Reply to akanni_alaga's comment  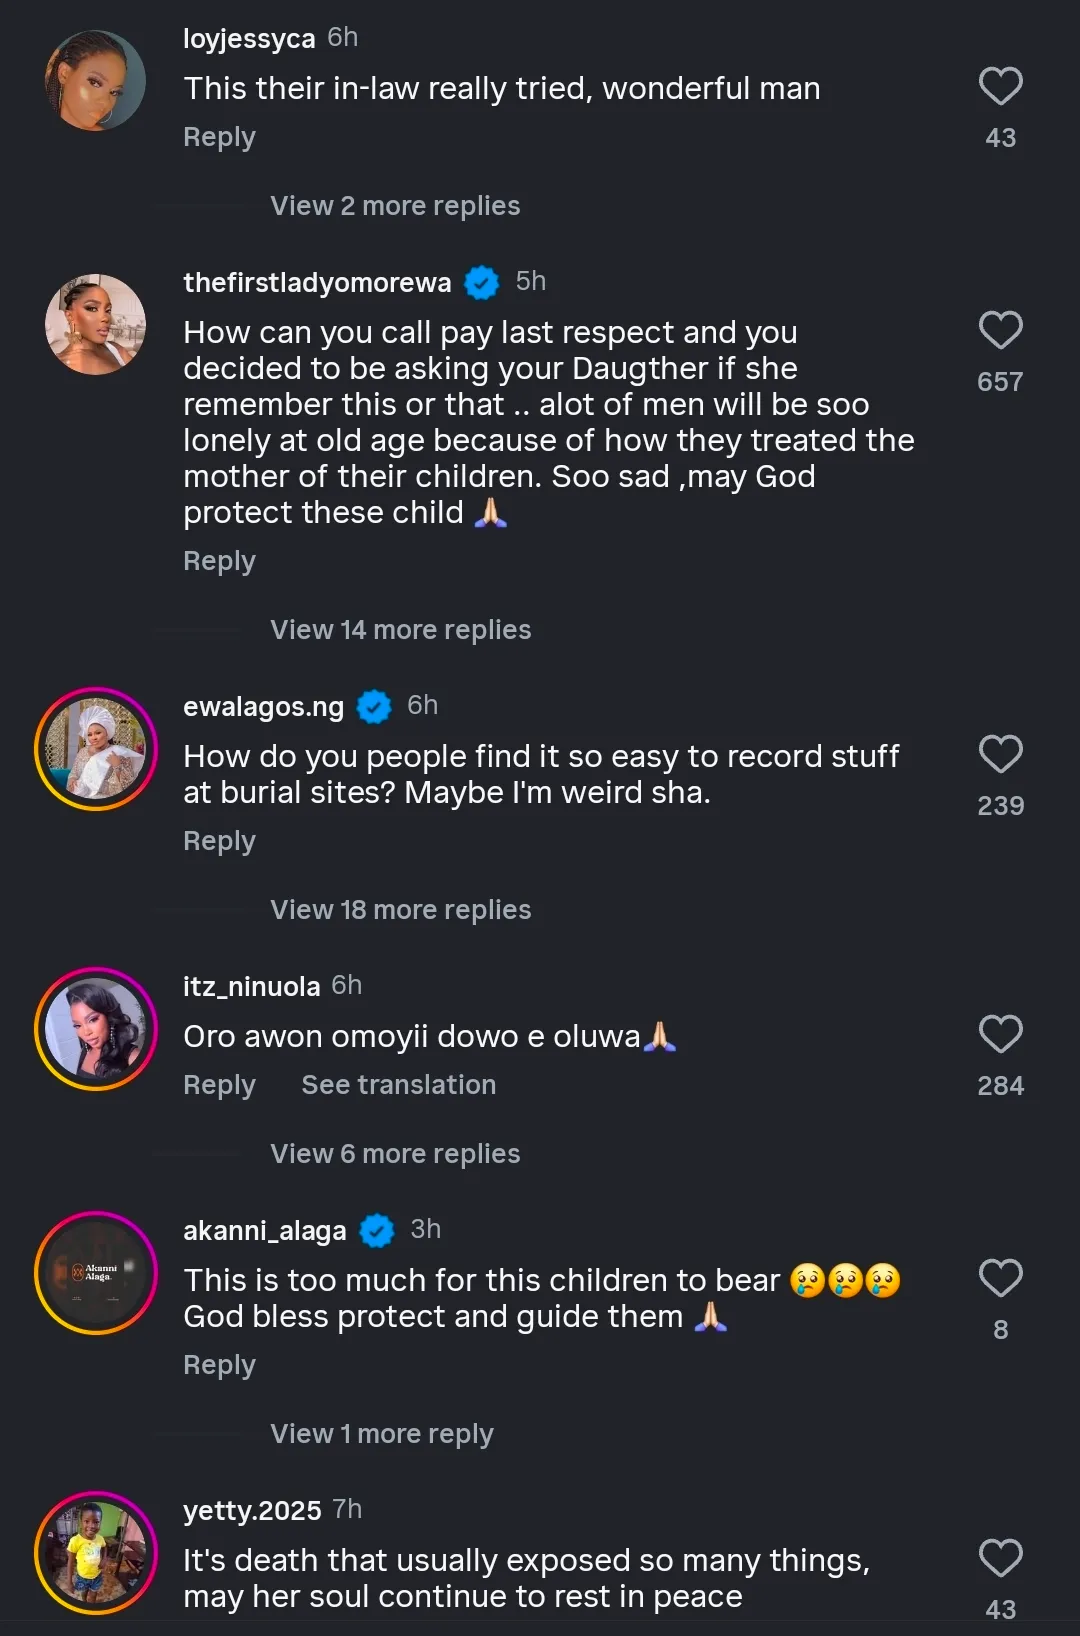(x=219, y=1365)
